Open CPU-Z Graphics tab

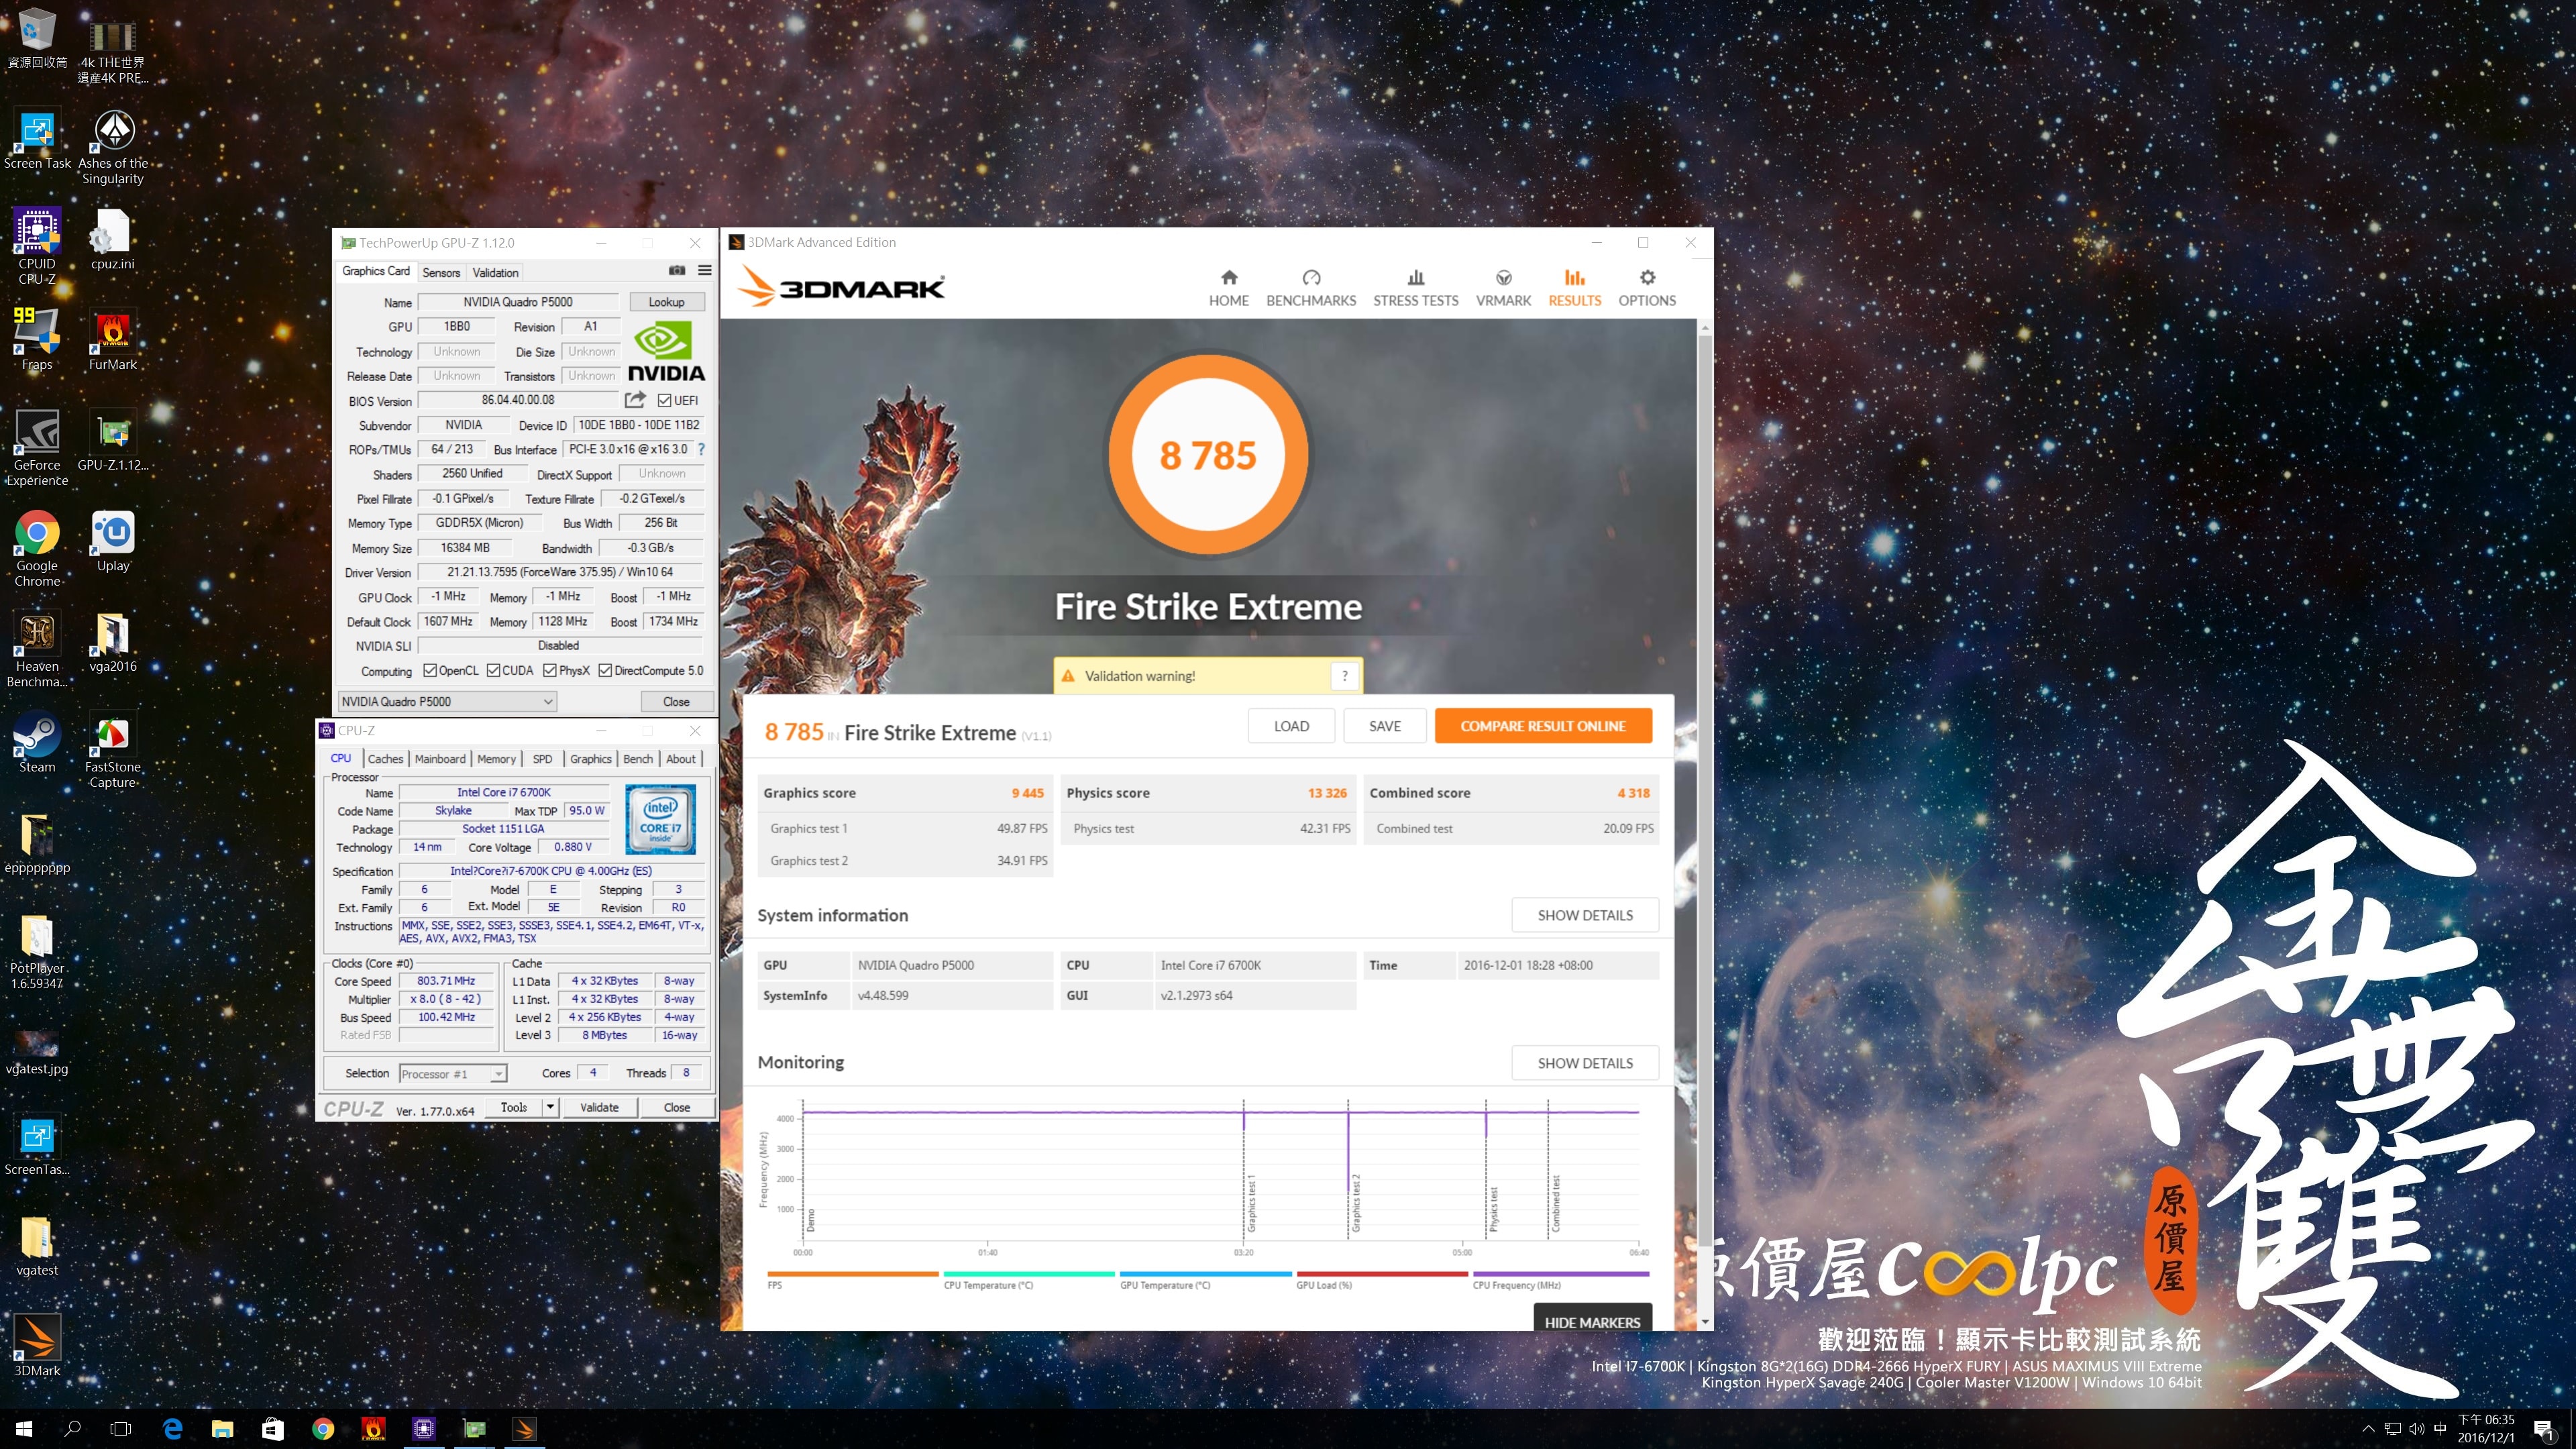point(590,759)
